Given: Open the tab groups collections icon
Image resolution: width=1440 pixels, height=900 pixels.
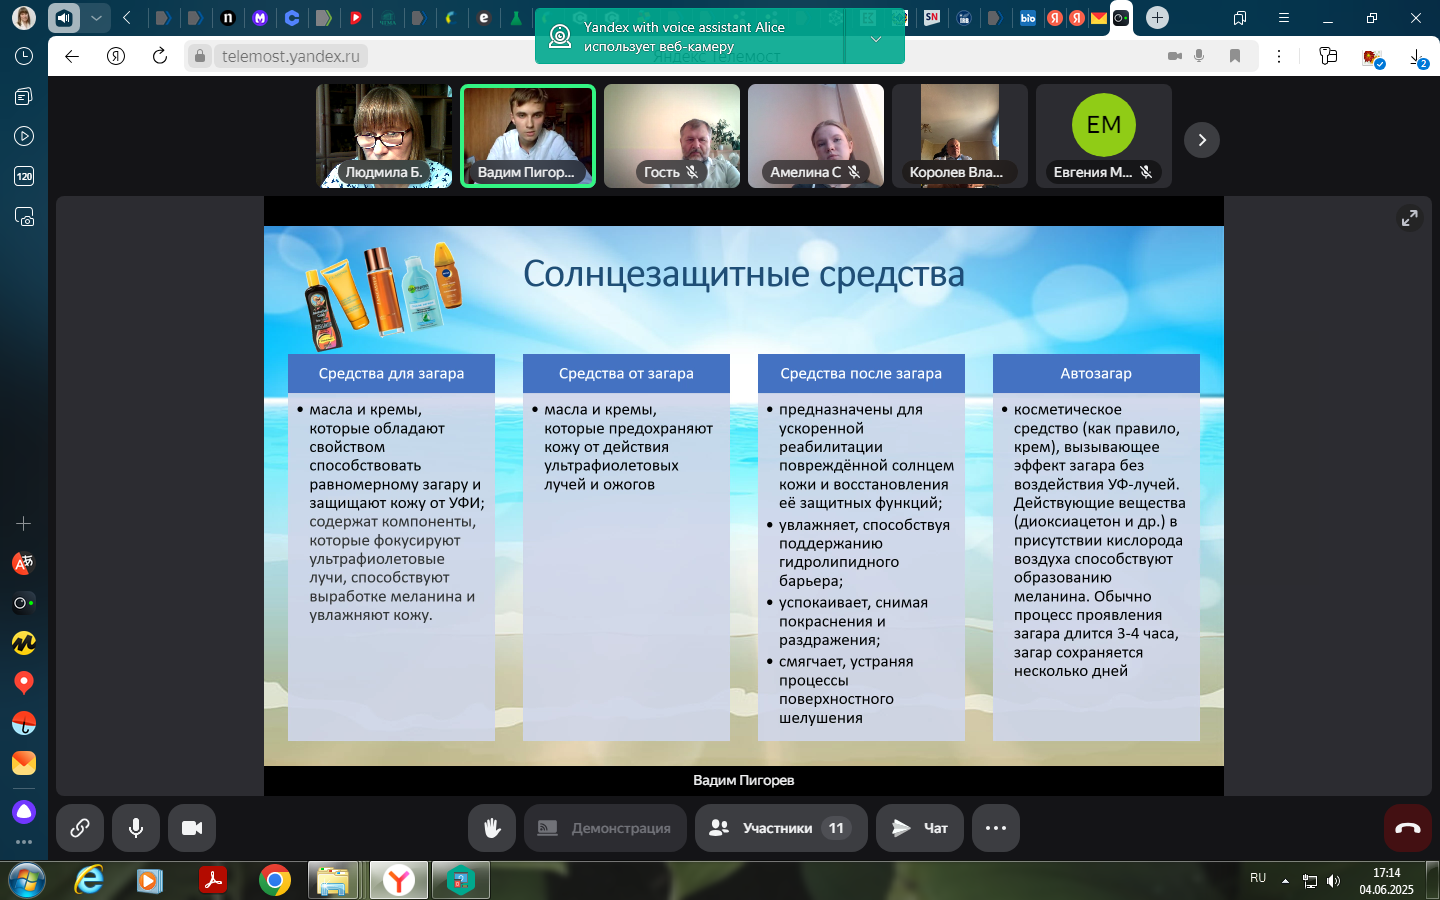Looking at the screenshot, I should [x=1240, y=17].
